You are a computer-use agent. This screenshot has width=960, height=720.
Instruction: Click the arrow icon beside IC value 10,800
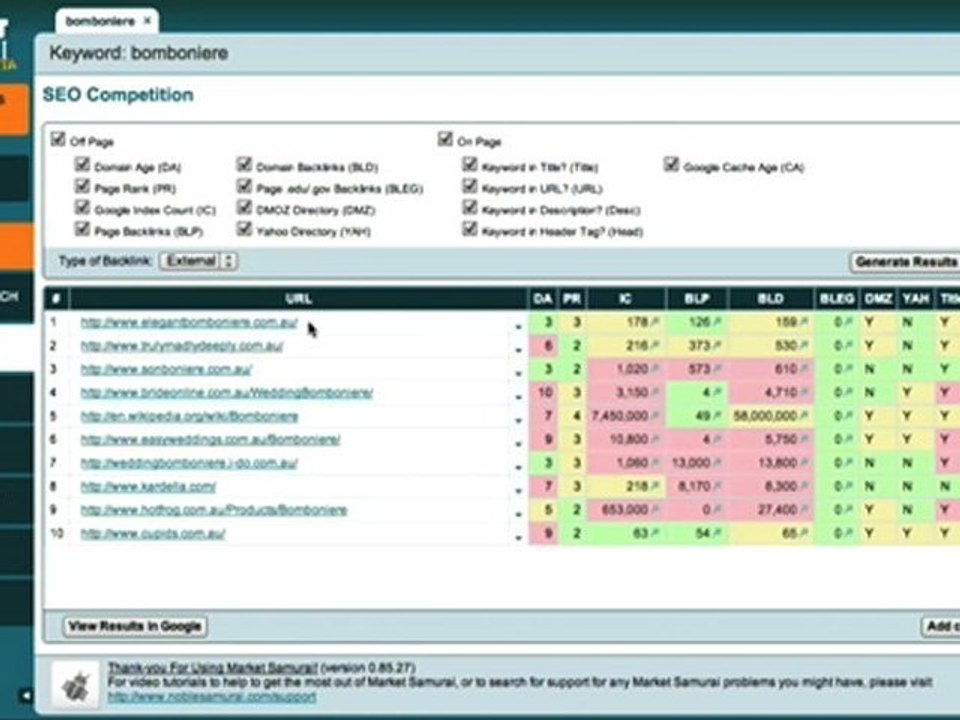654,440
